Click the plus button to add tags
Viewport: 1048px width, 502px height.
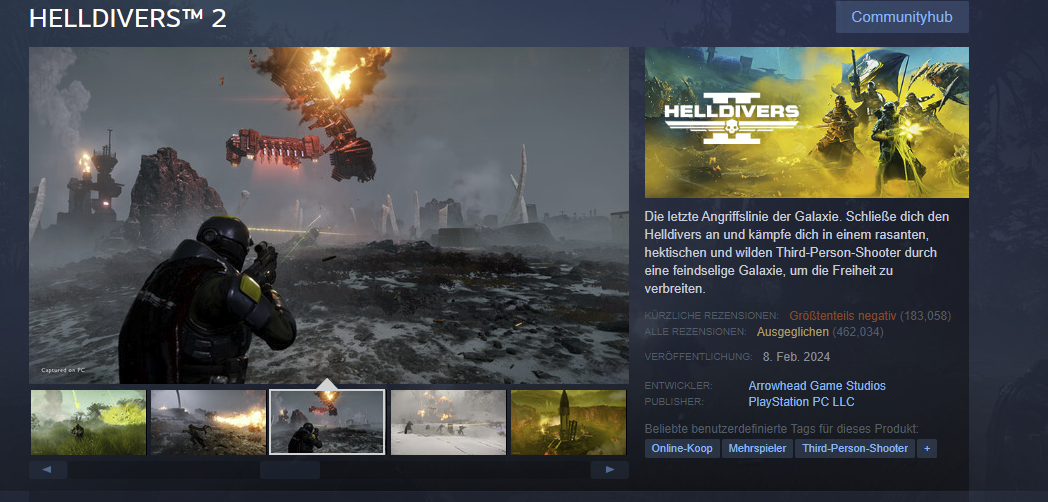(x=927, y=449)
